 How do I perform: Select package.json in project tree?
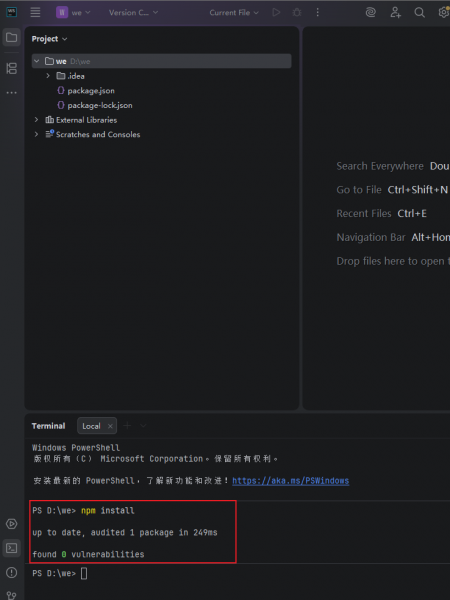coord(91,91)
